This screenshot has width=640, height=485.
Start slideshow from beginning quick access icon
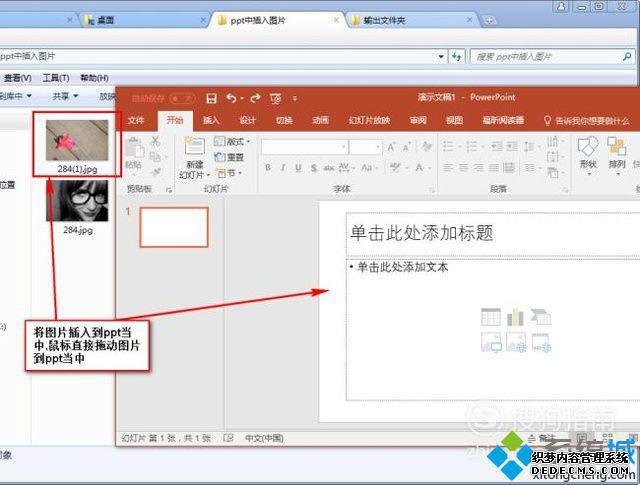click(276, 98)
